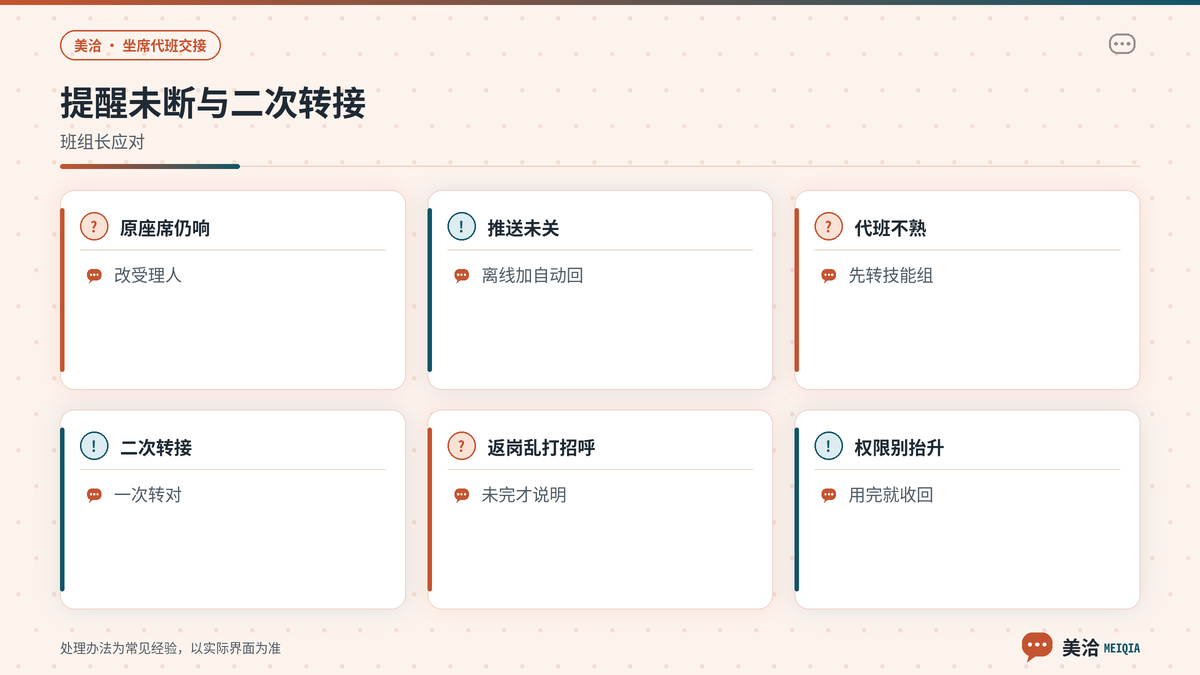Select the text 离线加自动回
Image resolution: width=1200 pixels, height=675 pixels.
tap(532, 275)
